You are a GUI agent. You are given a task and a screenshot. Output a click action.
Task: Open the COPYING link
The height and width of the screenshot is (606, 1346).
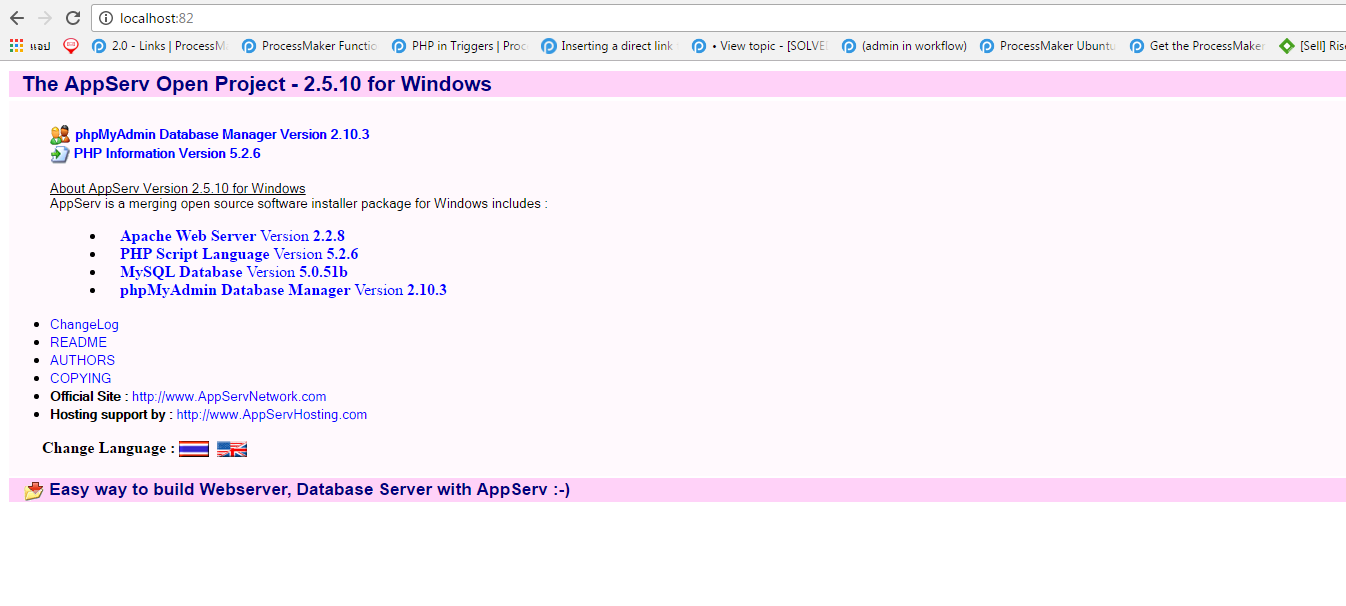(81, 378)
